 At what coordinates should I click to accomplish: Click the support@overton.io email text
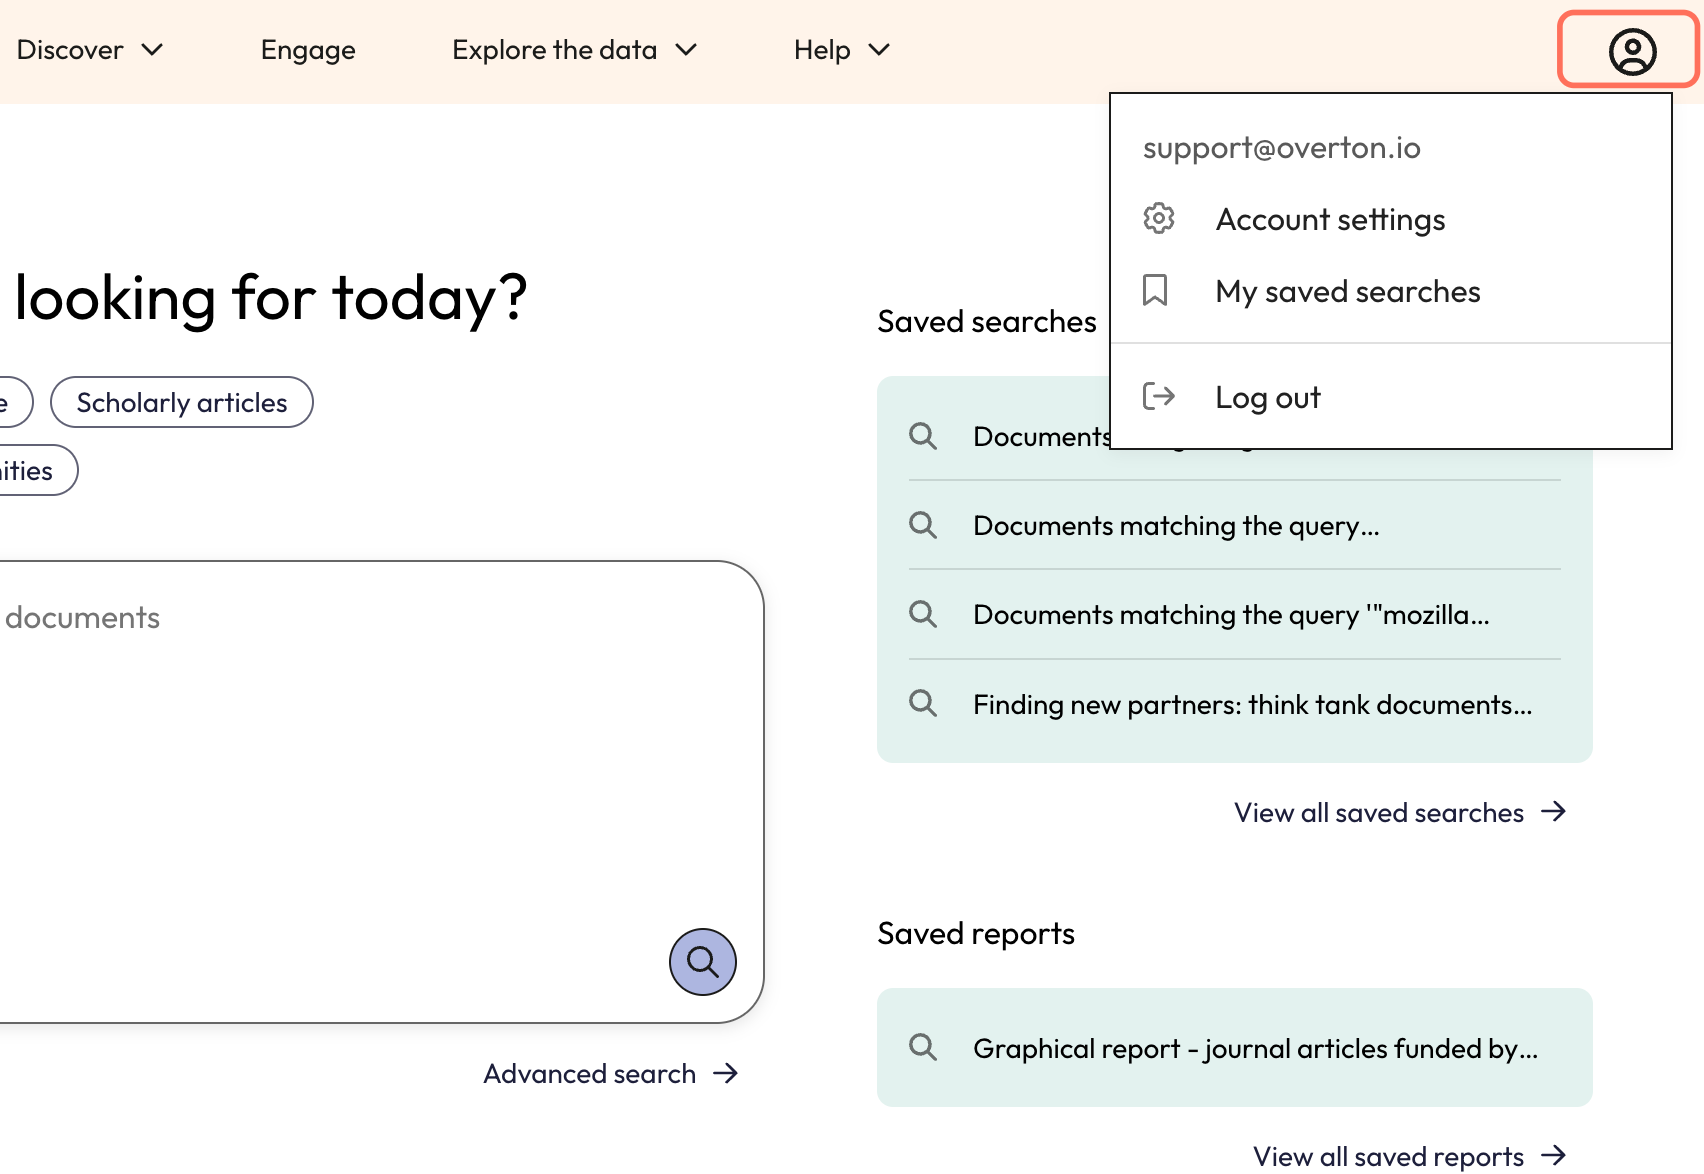point(1281,148)
